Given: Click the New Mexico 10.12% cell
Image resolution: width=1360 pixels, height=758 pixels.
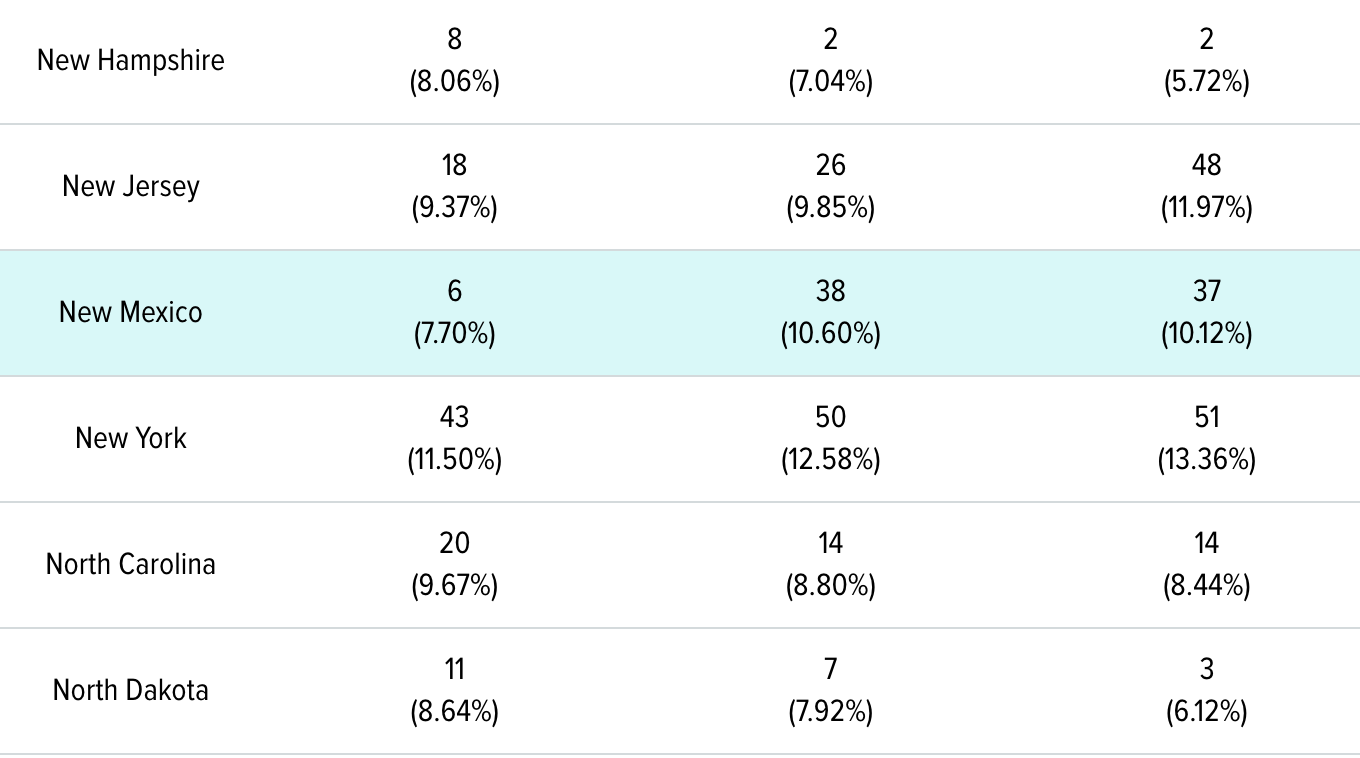Looking at the screenshot, I should coord(1206,333).
